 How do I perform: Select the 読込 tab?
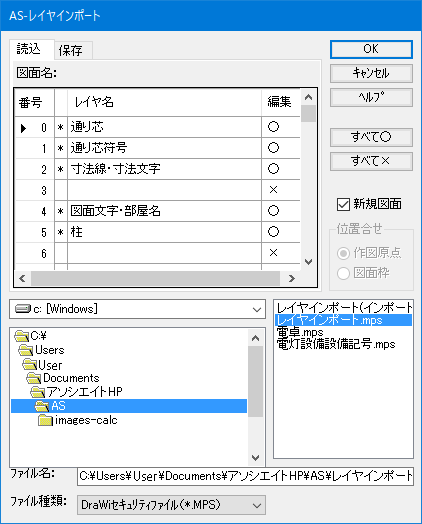click(29, 49)
